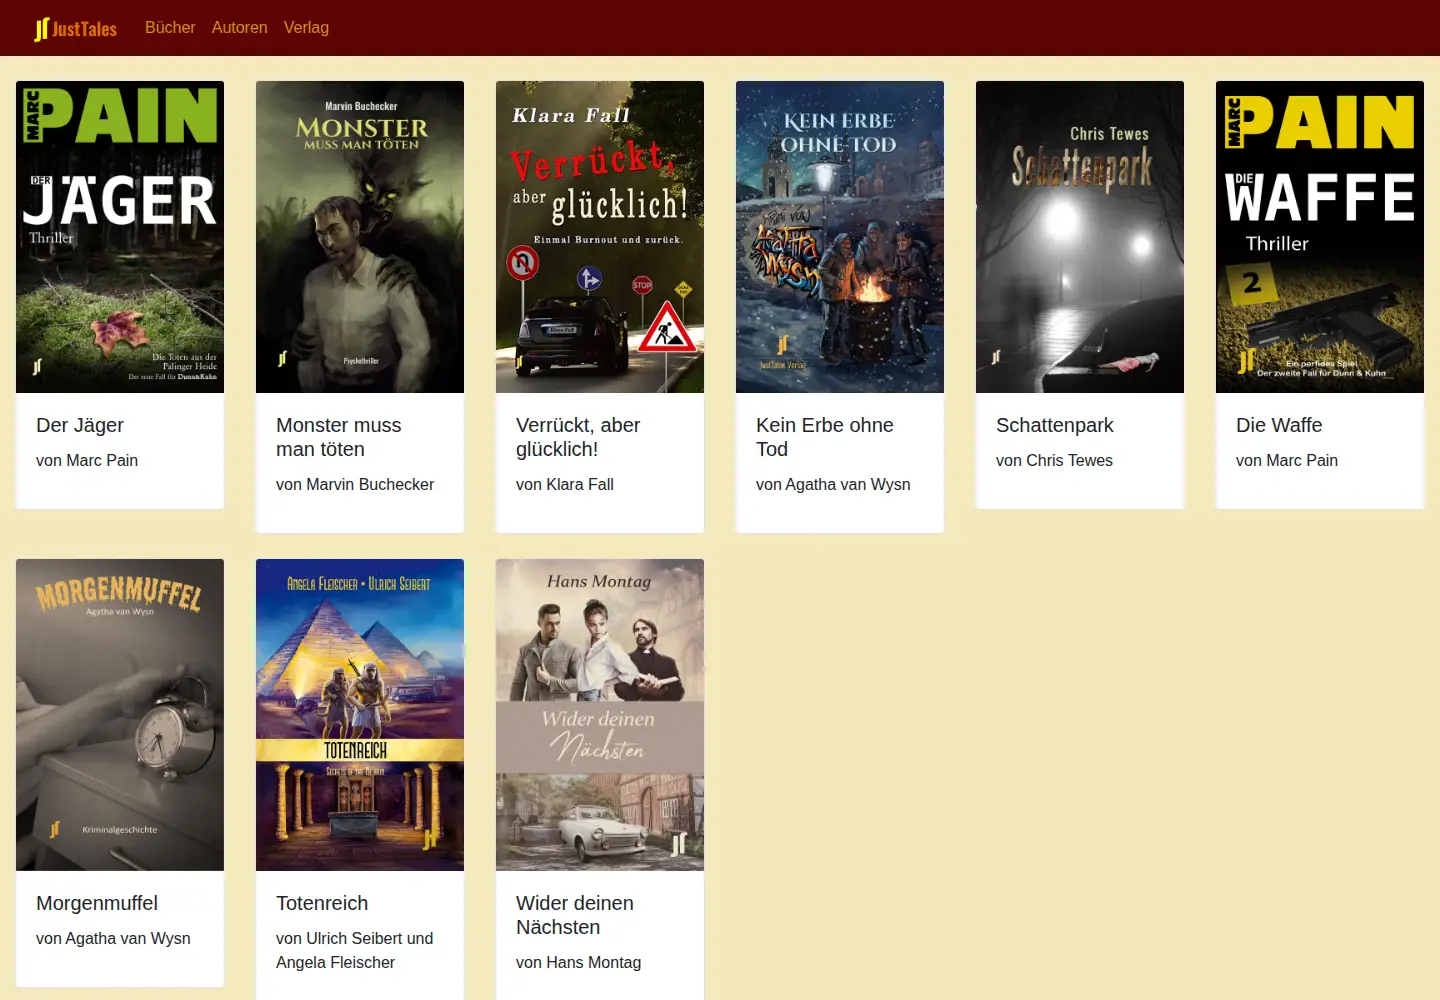Open the Autoren menu item
Viewport: 1440px width, 1000px height.
240,28
